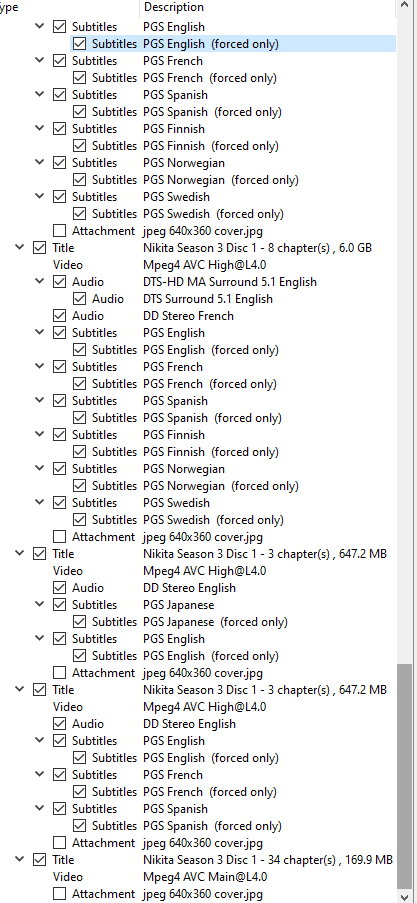
Task: Collapse the 647.2 MB title containing Japanese subtitles
Action: [x=20, y=553]
